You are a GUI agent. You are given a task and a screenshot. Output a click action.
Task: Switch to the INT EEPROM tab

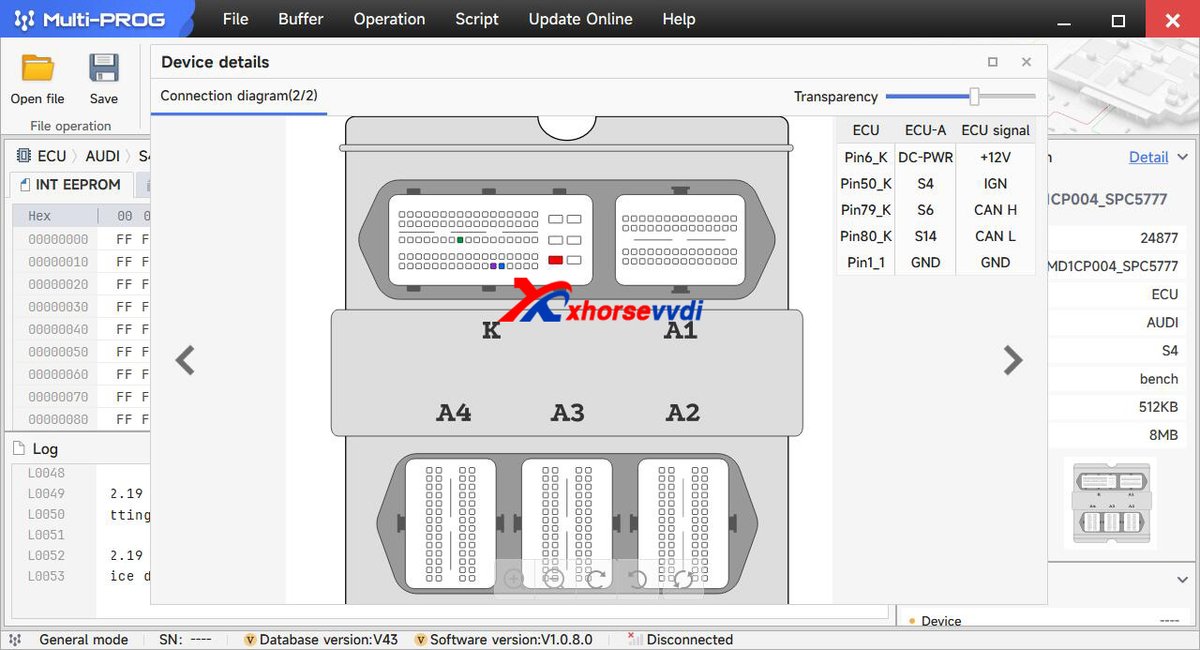tap(70, 185)
